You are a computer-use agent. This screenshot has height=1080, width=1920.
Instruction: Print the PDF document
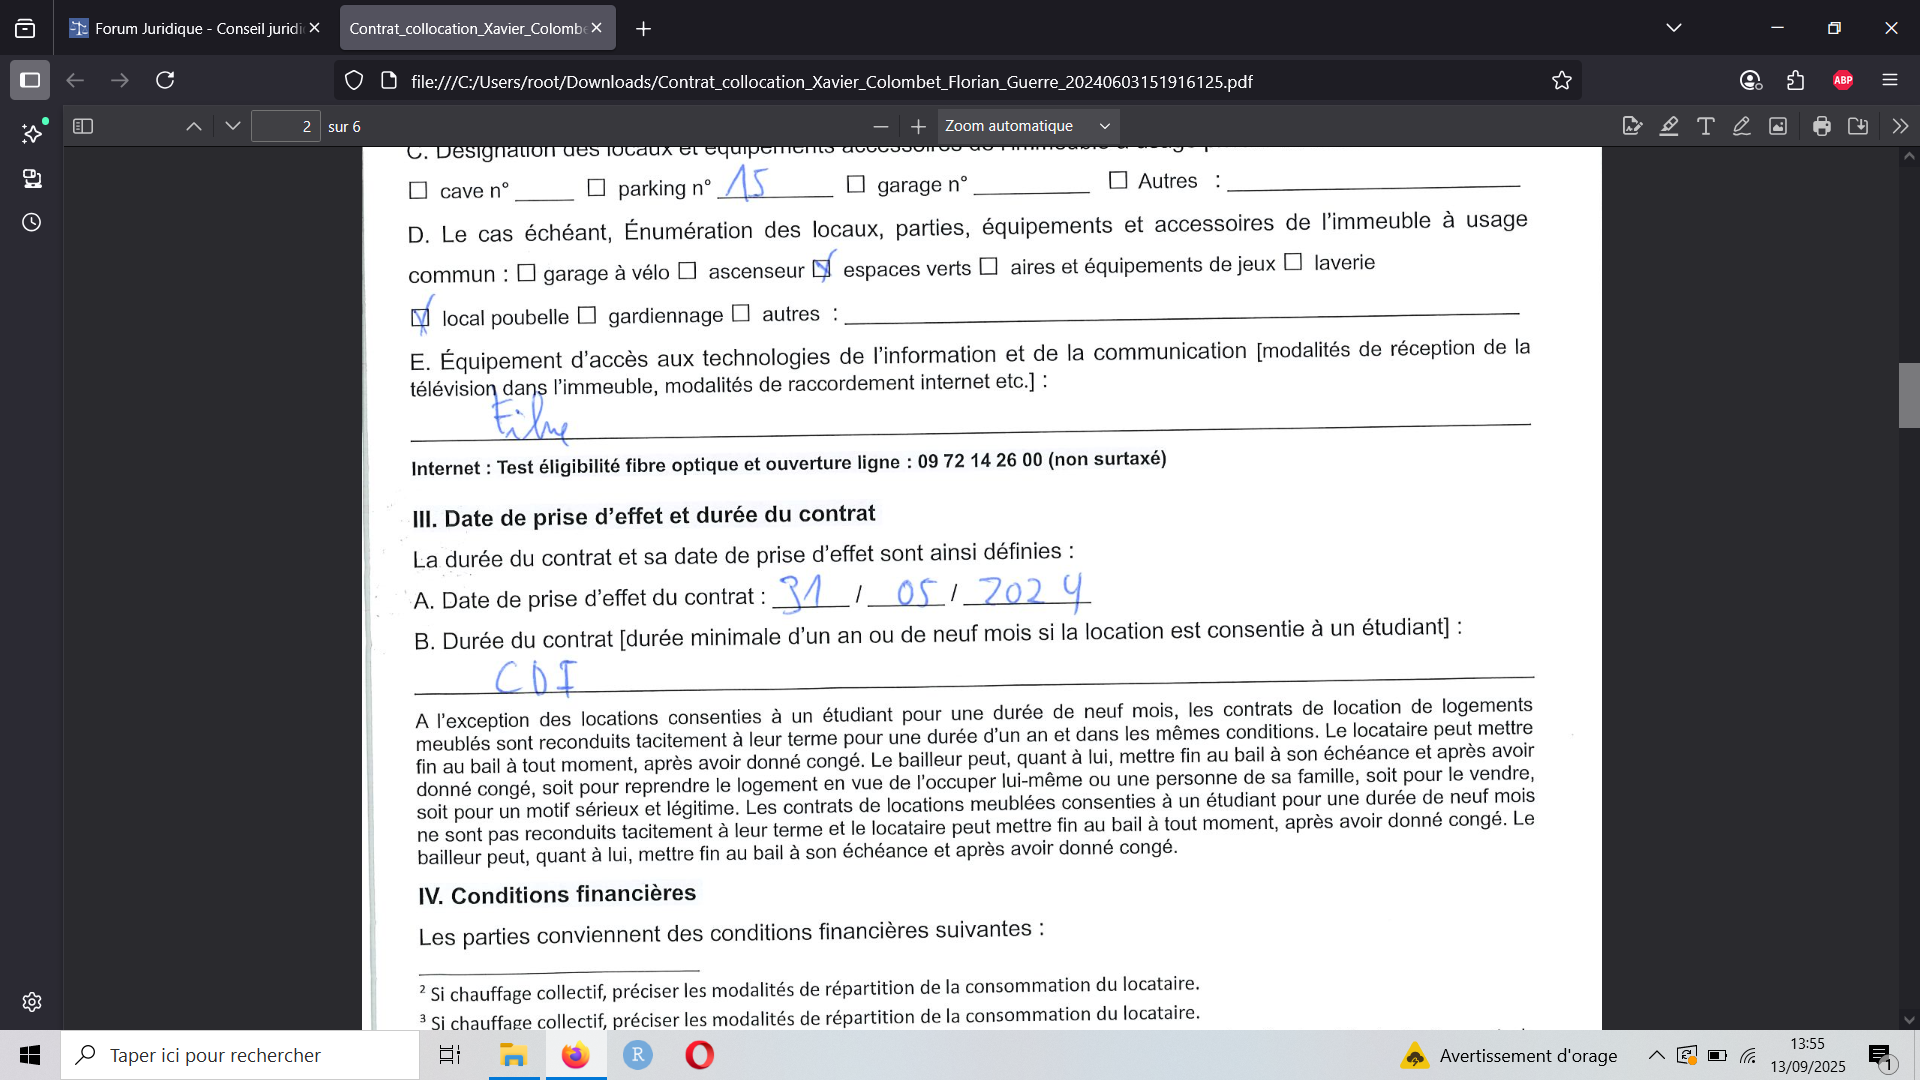pyautogui.click(x=1822, y=126)
